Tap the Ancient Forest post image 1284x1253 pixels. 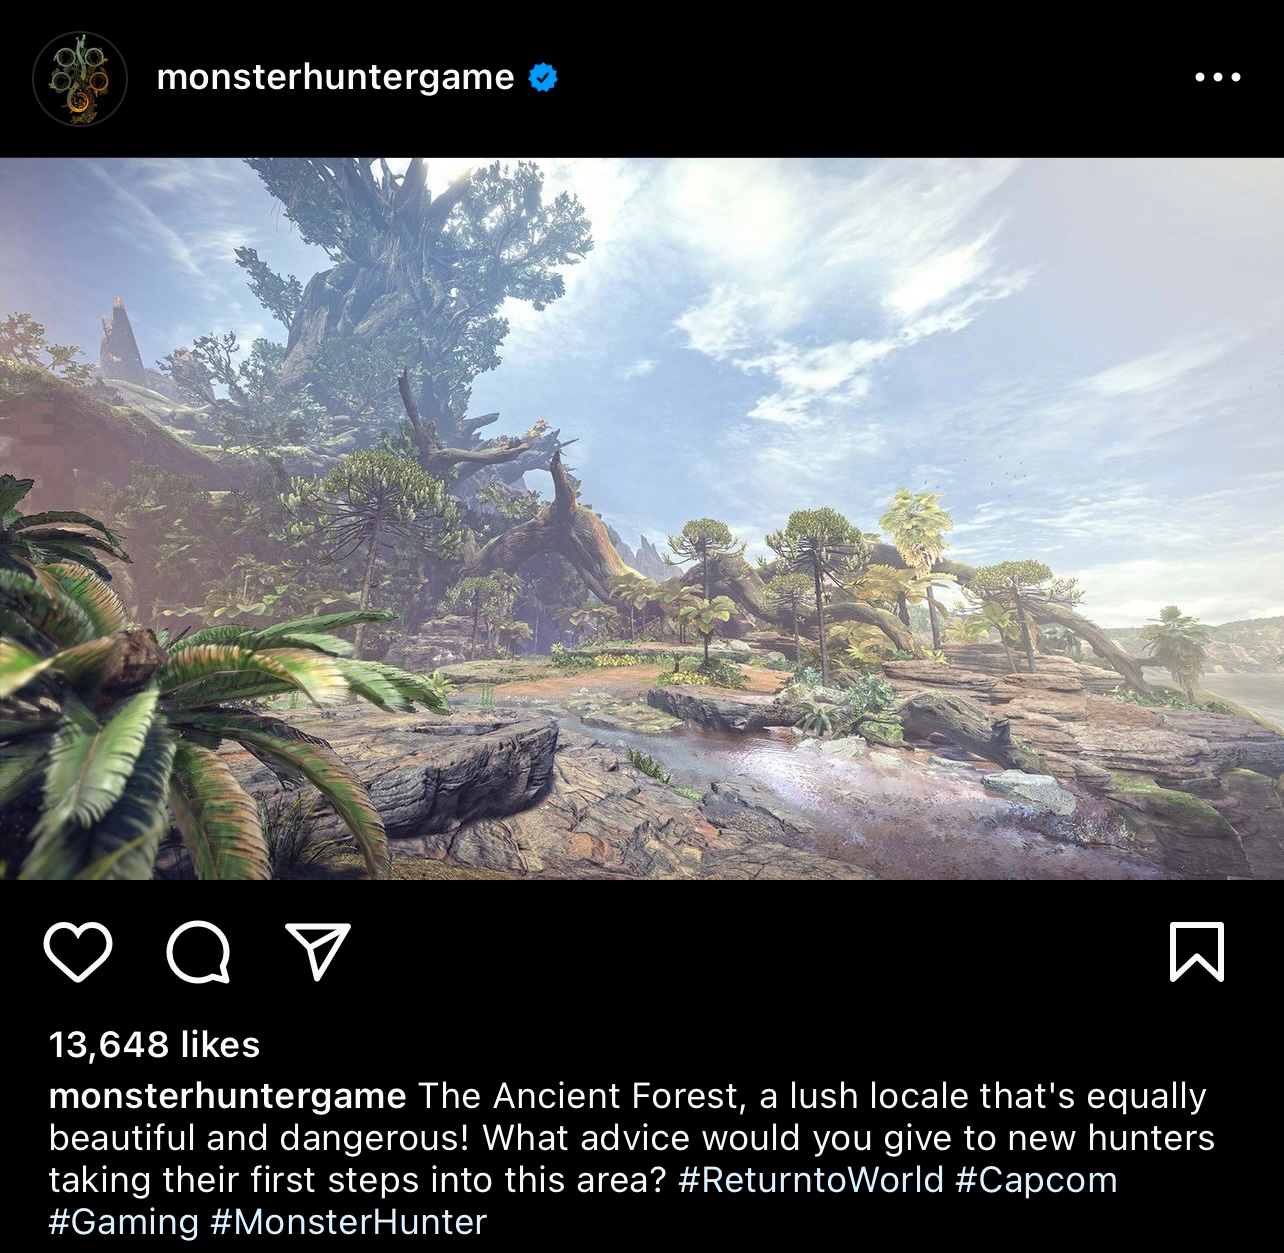tap(642, 519)
